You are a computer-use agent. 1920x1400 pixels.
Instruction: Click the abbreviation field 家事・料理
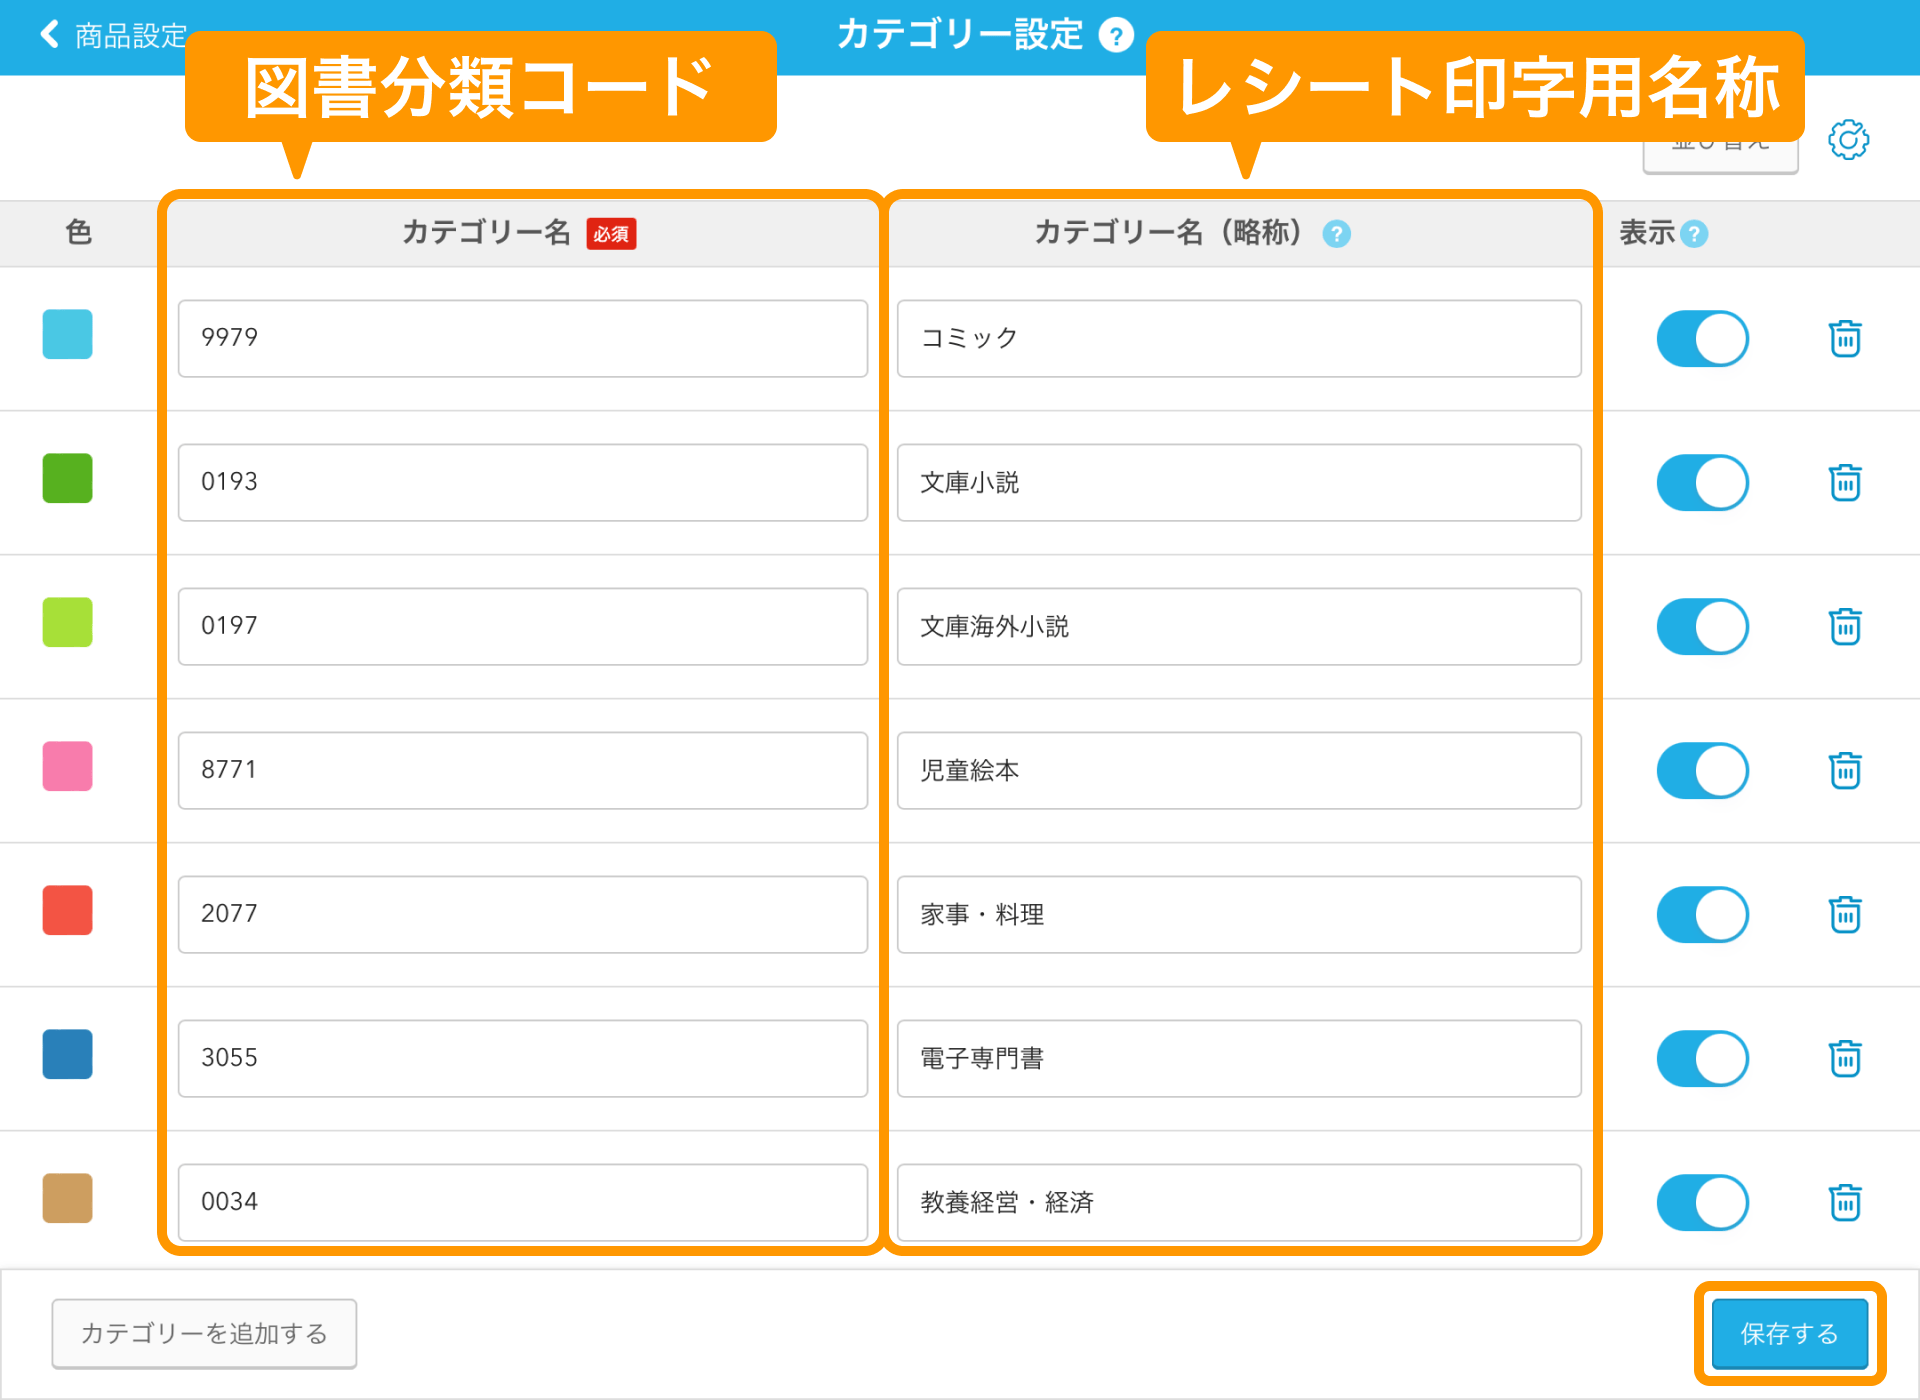pos(1239,914)
